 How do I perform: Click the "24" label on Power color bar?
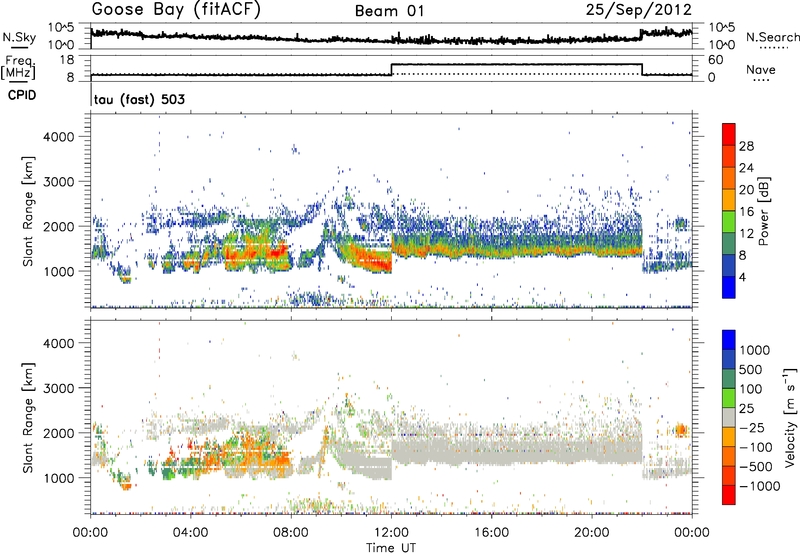(746, 168)
